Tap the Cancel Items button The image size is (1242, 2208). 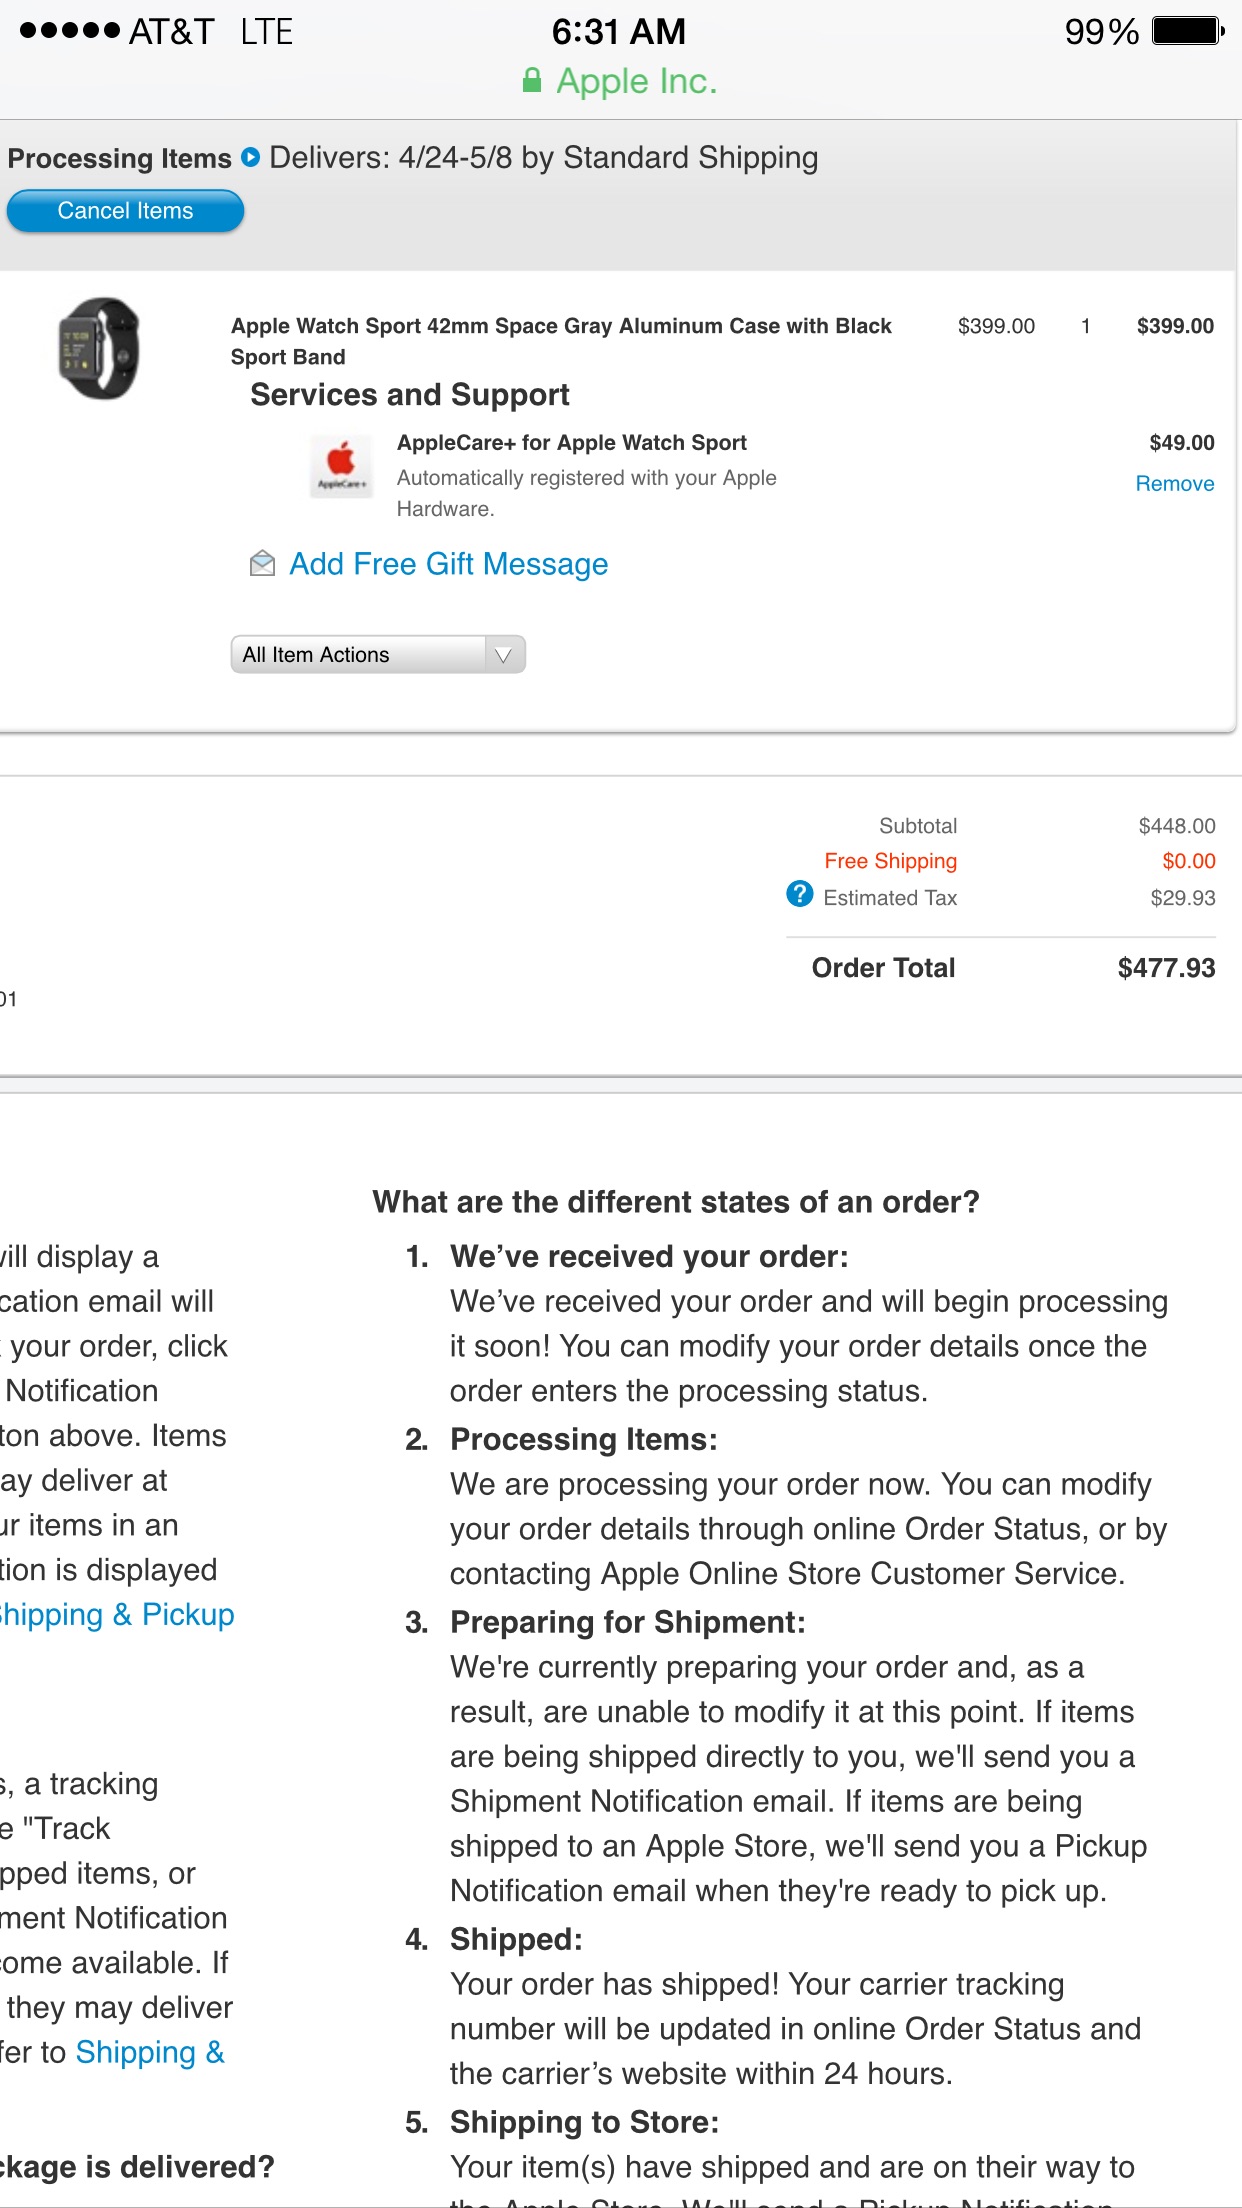tap(125, 211)
